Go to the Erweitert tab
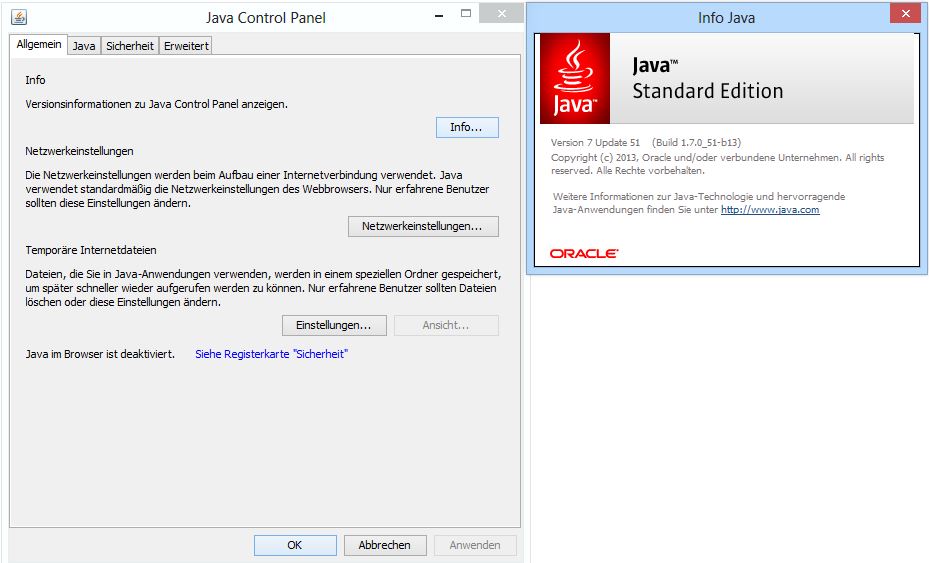 [186, 46]
